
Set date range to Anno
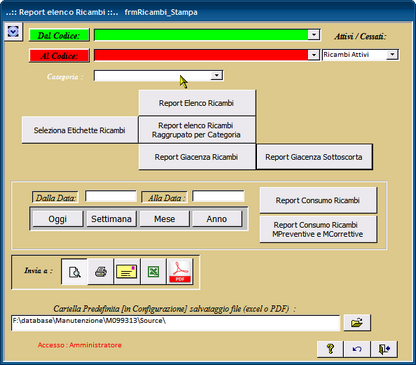217,219
